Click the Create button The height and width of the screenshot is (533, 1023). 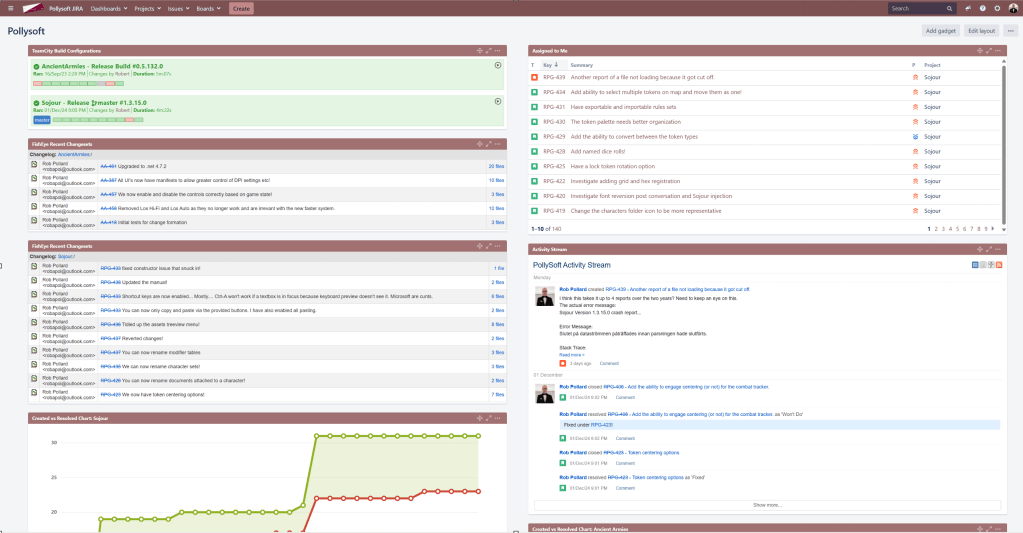coord(241,8)
